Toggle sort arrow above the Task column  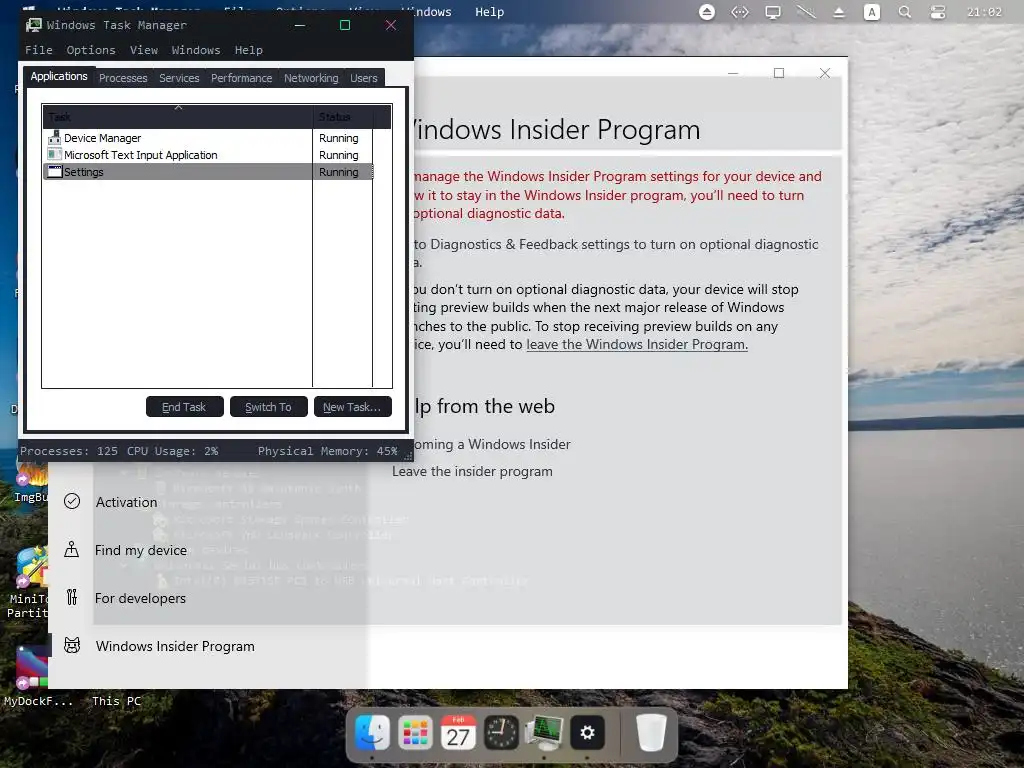[x=178, y=107]
